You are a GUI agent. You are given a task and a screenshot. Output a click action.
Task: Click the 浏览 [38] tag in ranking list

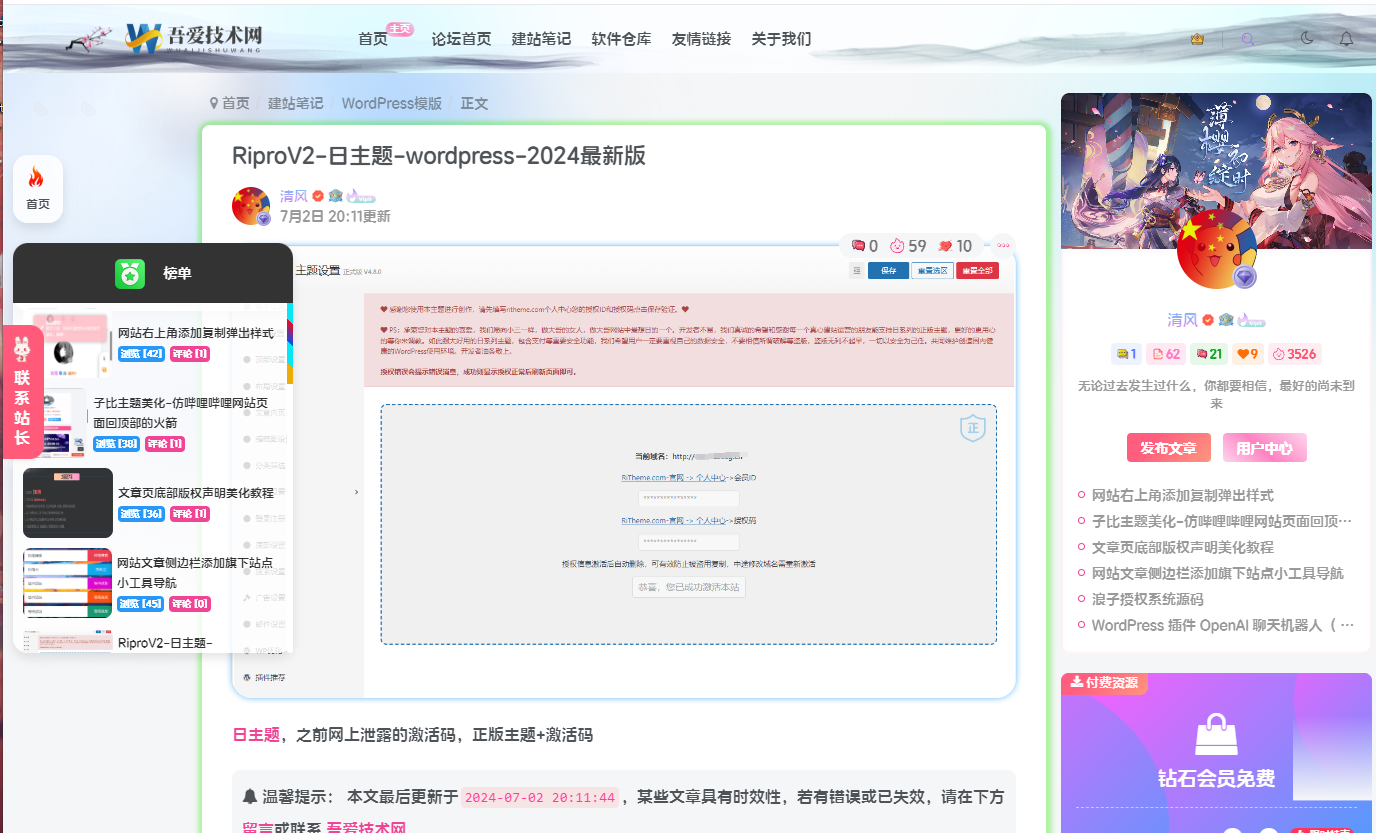point(117,444)
